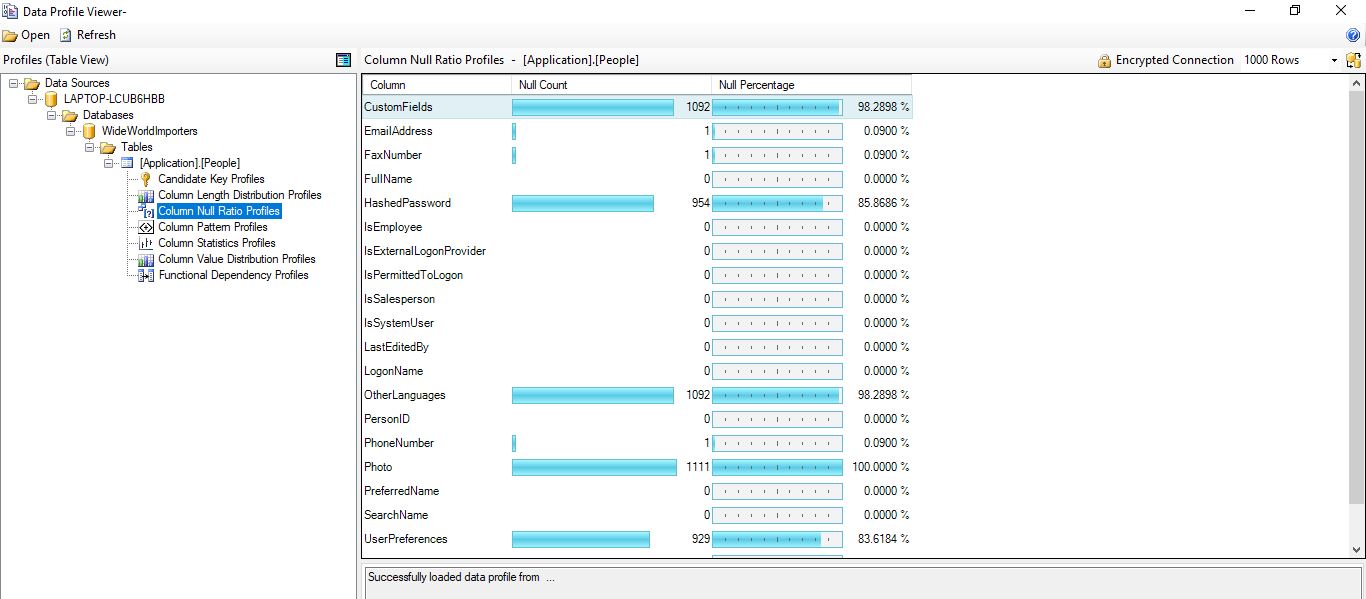Select the OtherLanguages row
The width and height of the screenshot is (1366, 599).
[x=637, y=395]
